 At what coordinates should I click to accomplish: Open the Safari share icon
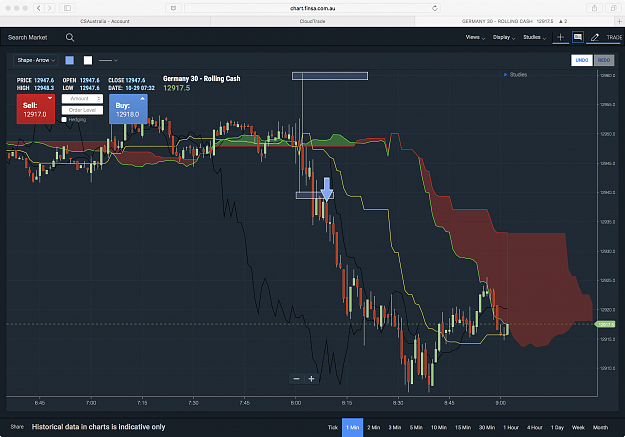(594, 8)
